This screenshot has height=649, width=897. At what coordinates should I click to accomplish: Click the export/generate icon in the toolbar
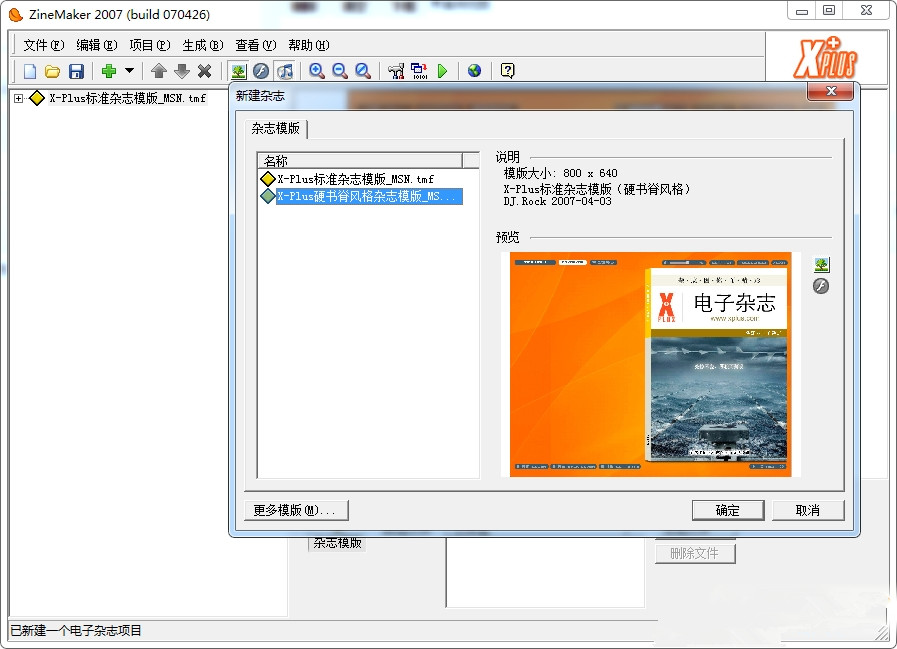click(x=421, y=71)
